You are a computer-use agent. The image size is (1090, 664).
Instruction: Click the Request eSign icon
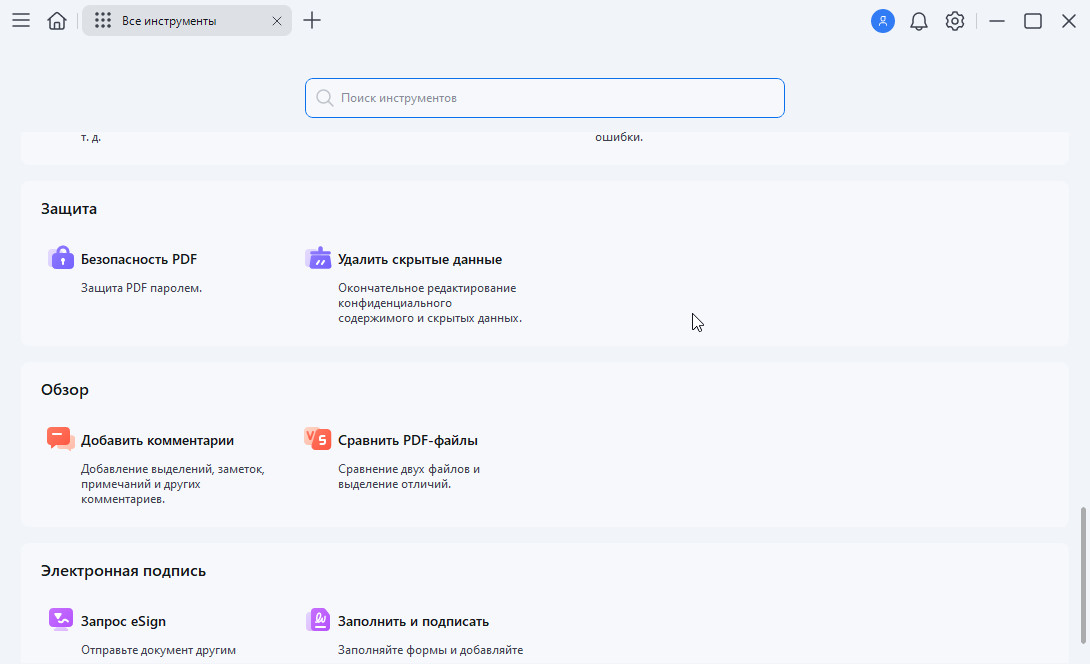[x=61, y=620]
